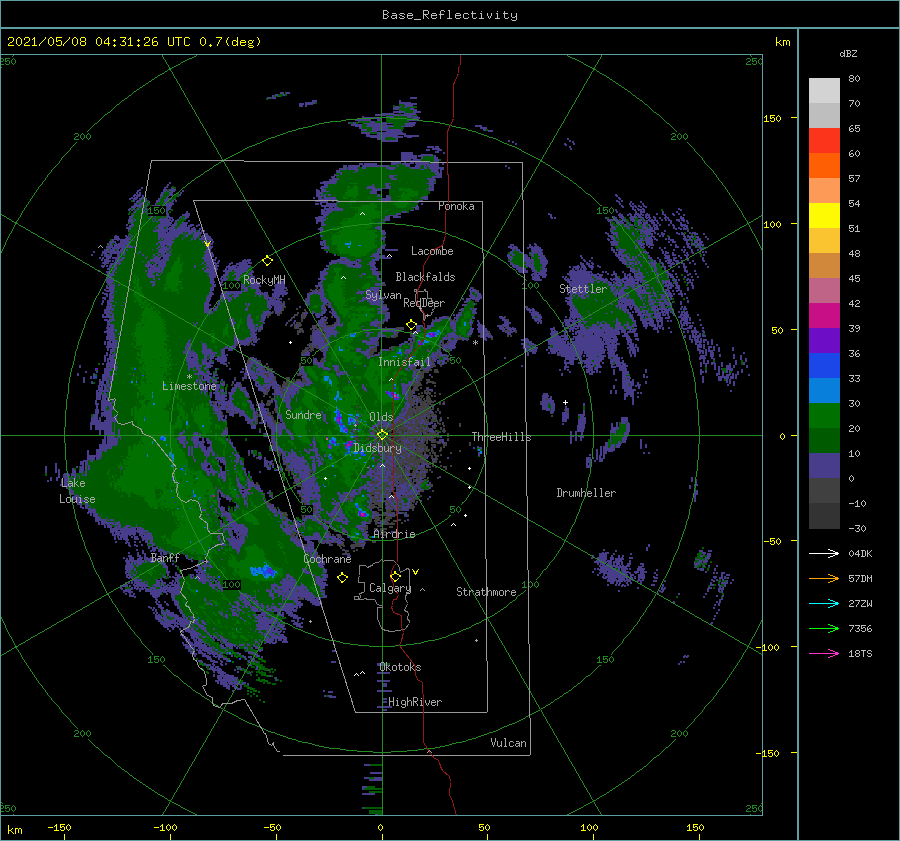This screenshot has width=900, height=841.
Task: Click the Lake Louise label
Action: (77, 491)
